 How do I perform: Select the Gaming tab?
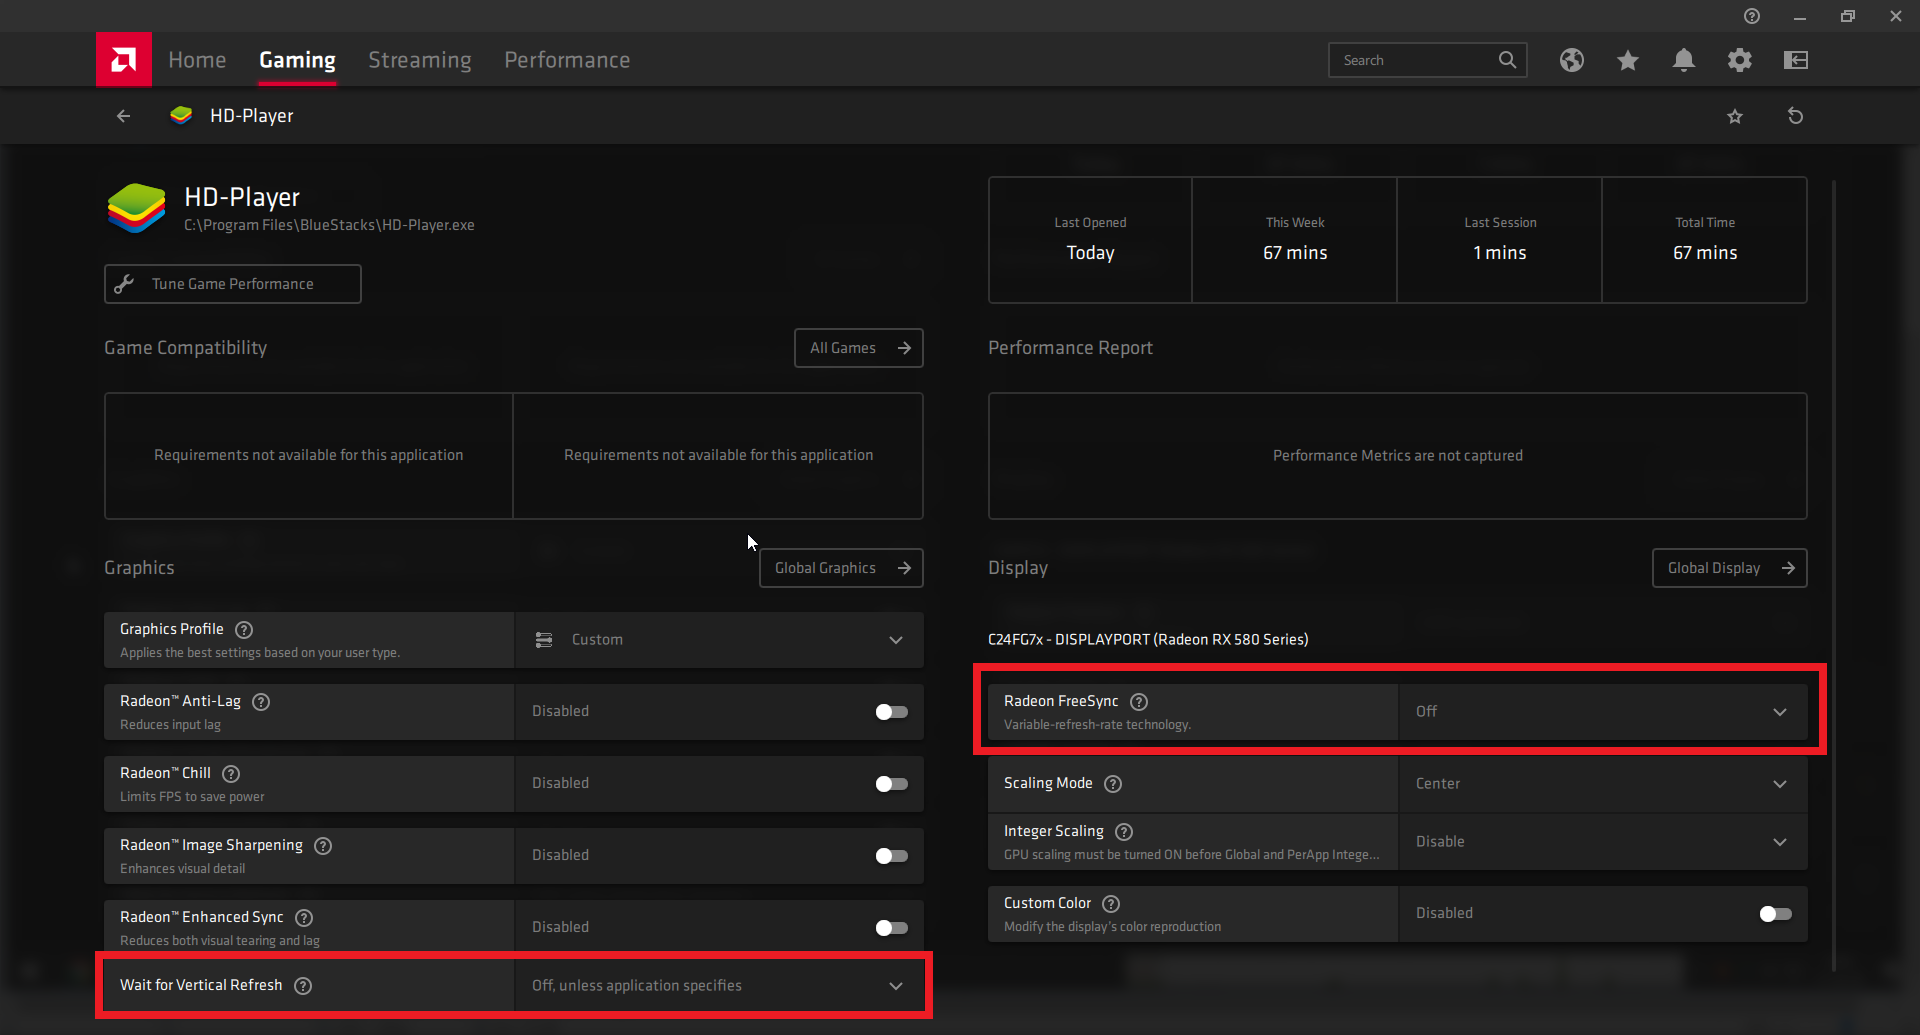(297, 60)
